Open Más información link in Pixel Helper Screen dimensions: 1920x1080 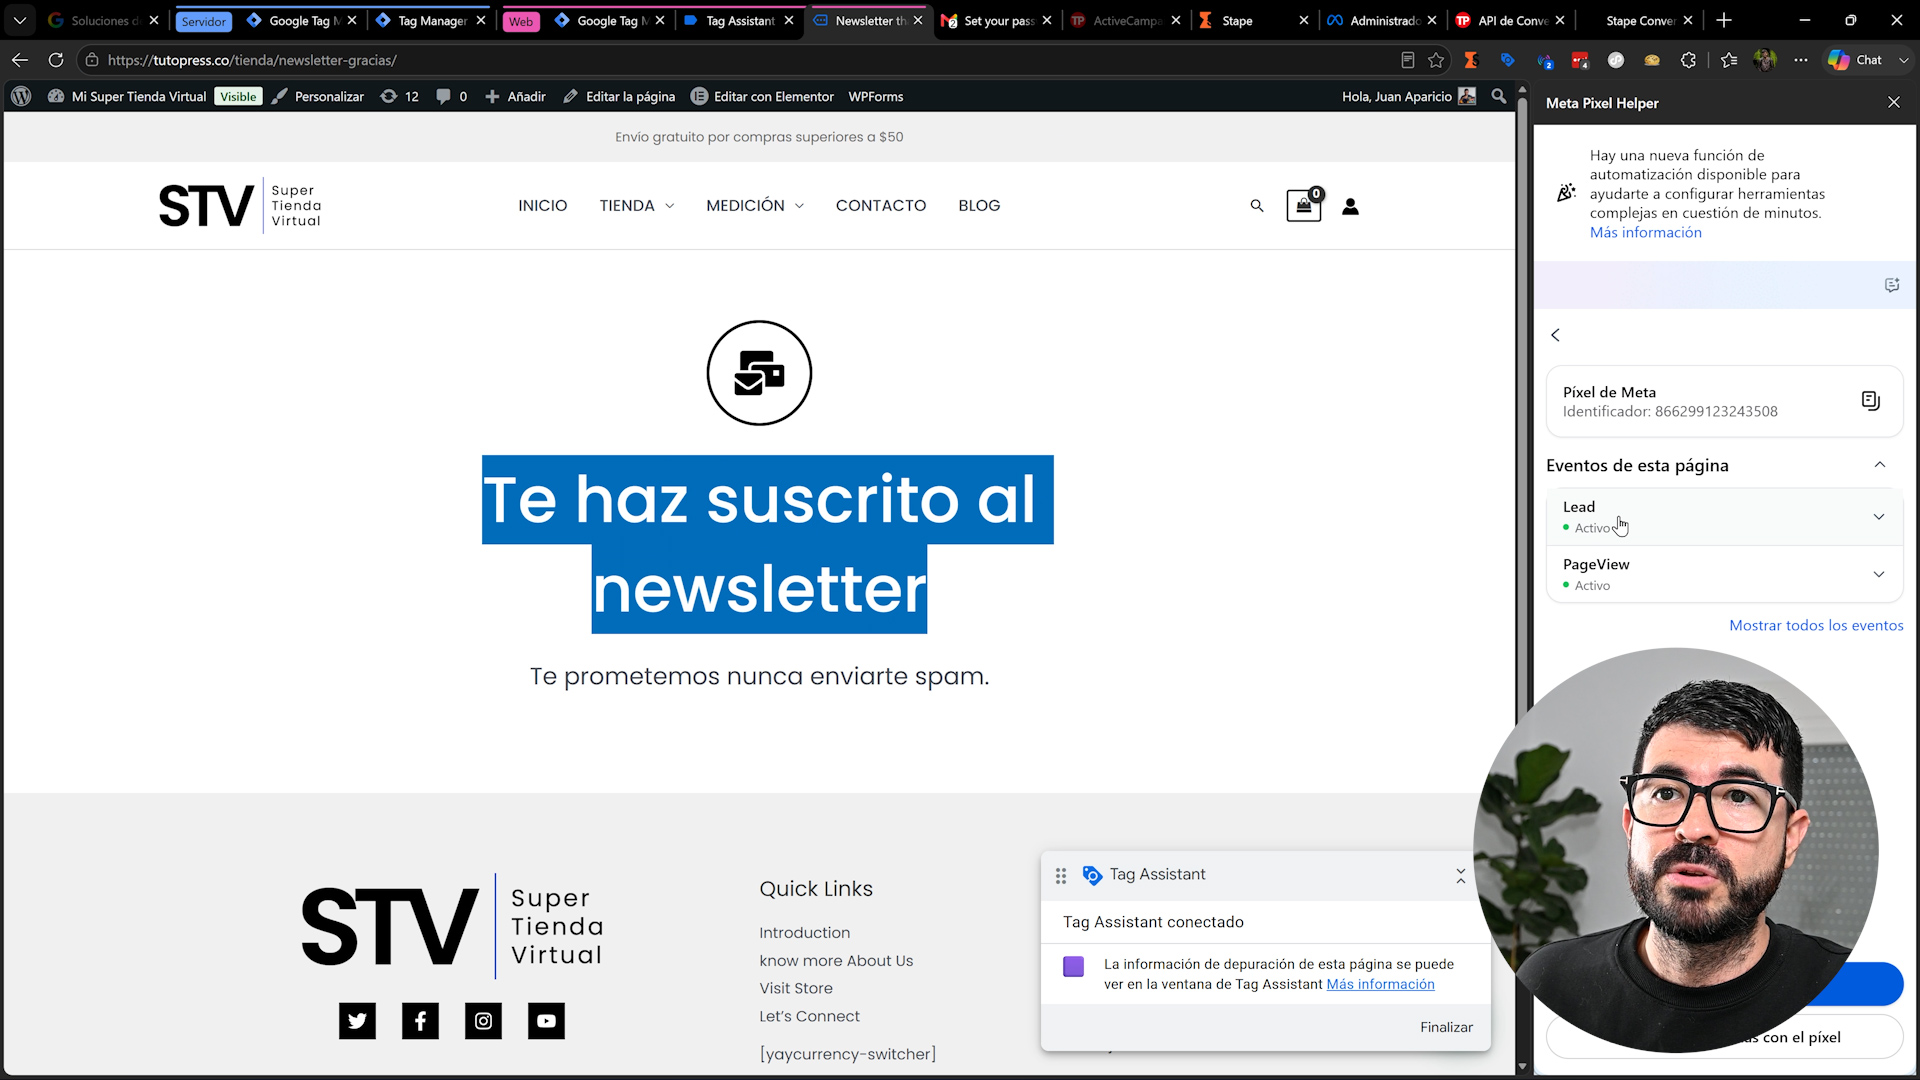(x=1645, y=232)
